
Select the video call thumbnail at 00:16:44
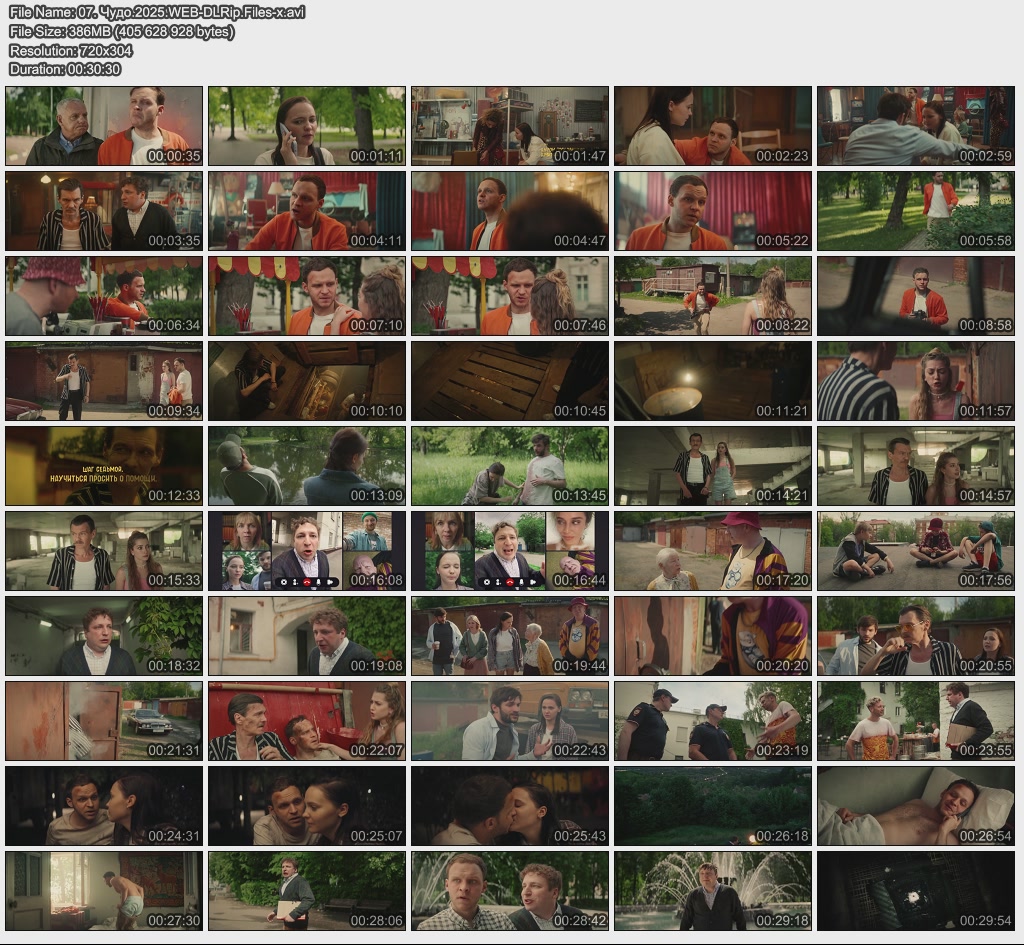pos(510,551)
